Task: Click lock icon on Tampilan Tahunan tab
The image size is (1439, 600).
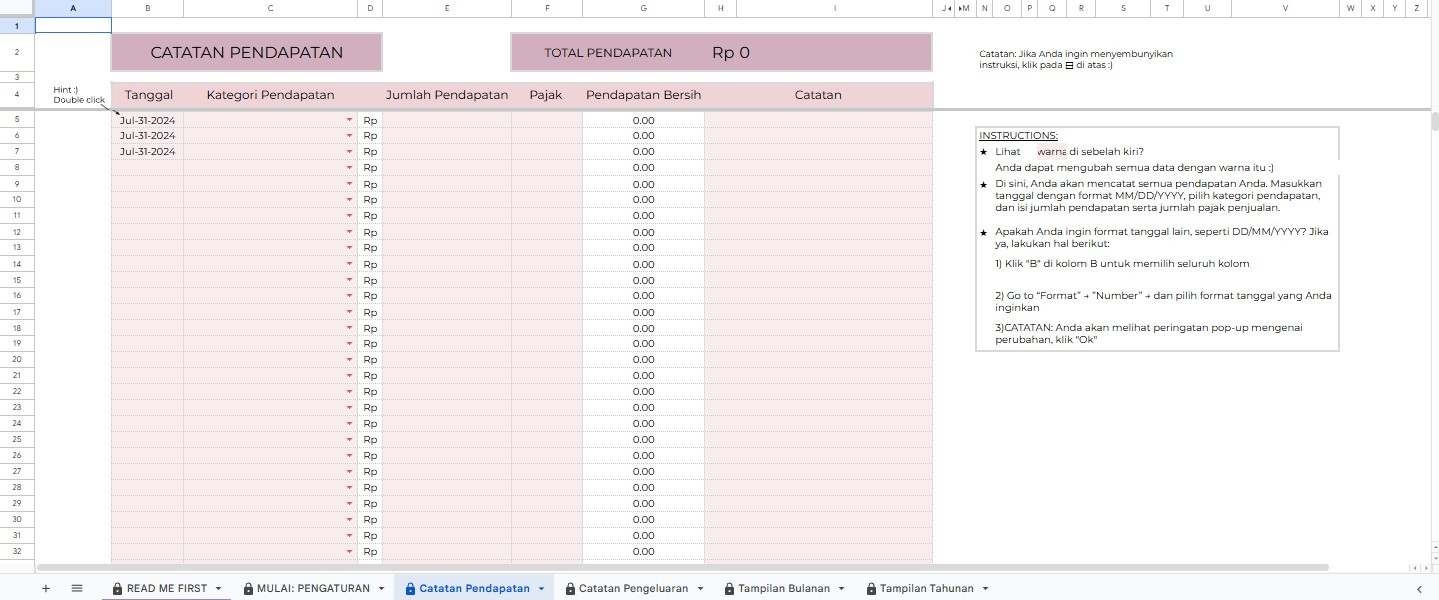Action: coord(871,589)
